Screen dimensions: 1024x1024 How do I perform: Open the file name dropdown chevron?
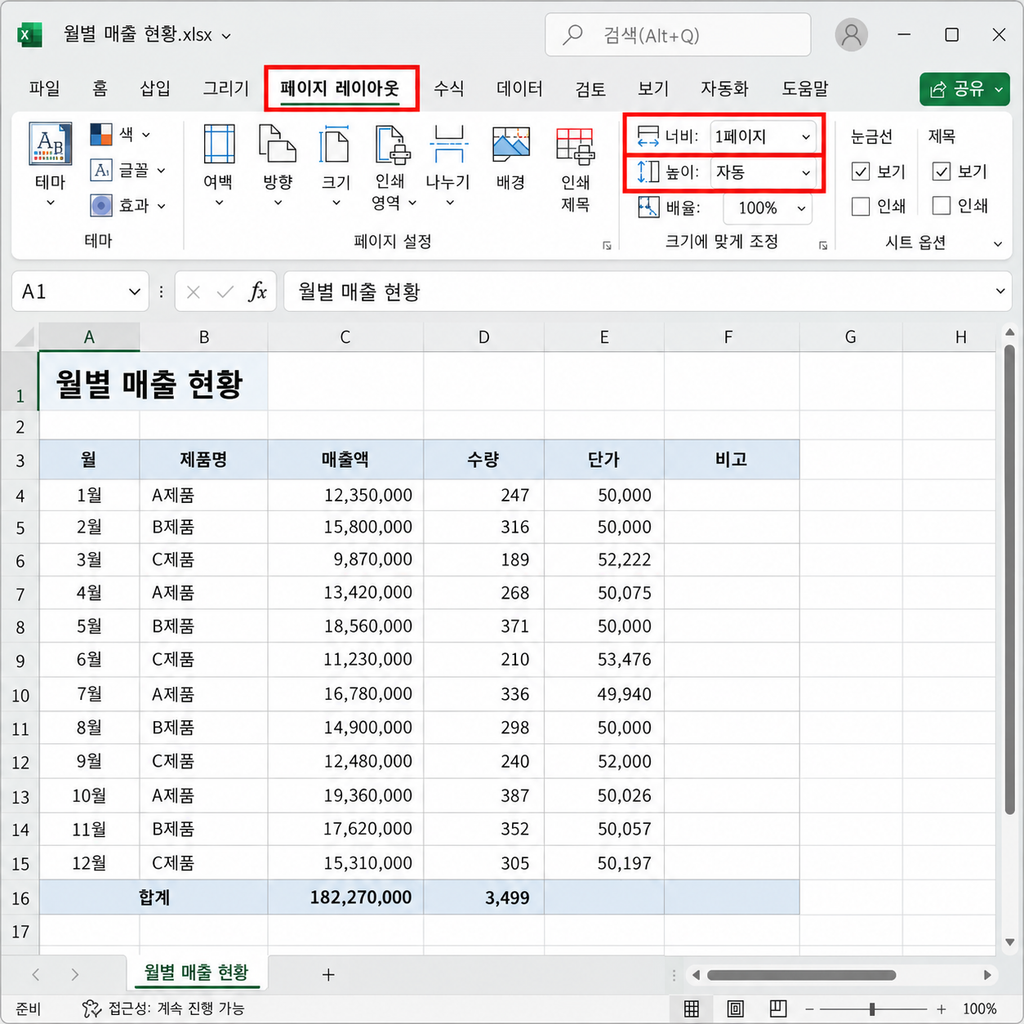(226, 36)
